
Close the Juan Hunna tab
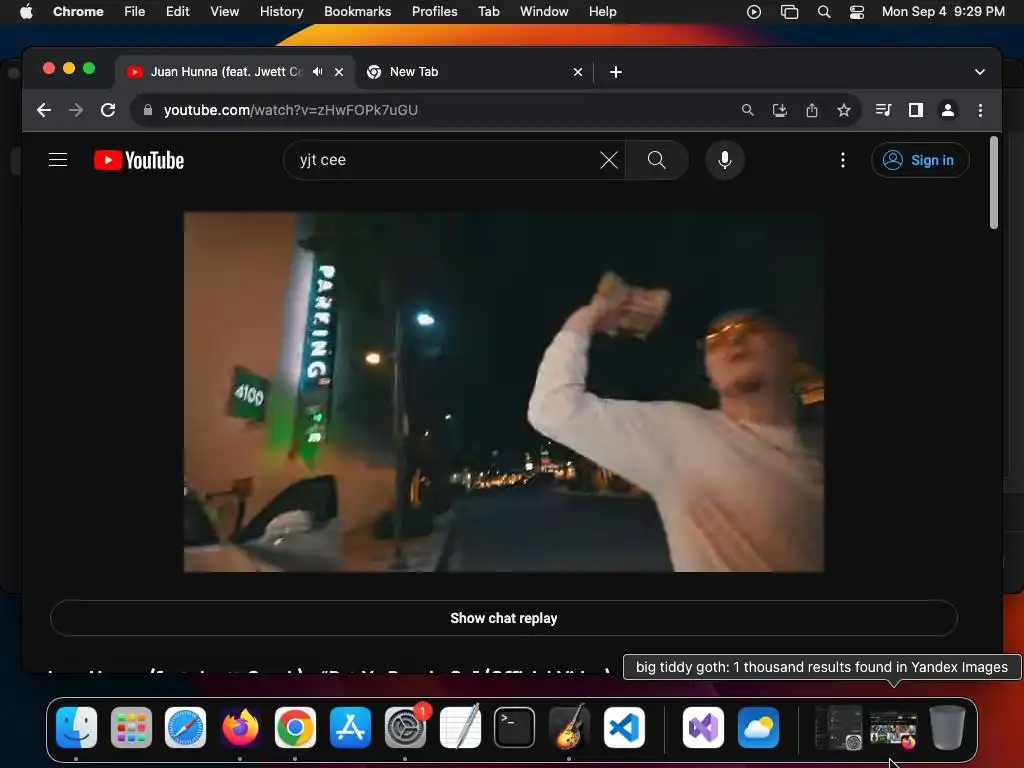[x=339, y=72]
